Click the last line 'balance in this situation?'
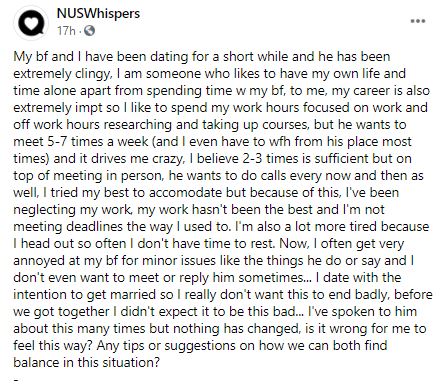The width and height of the screenshot is (448, 390). [x=87, y=362]
